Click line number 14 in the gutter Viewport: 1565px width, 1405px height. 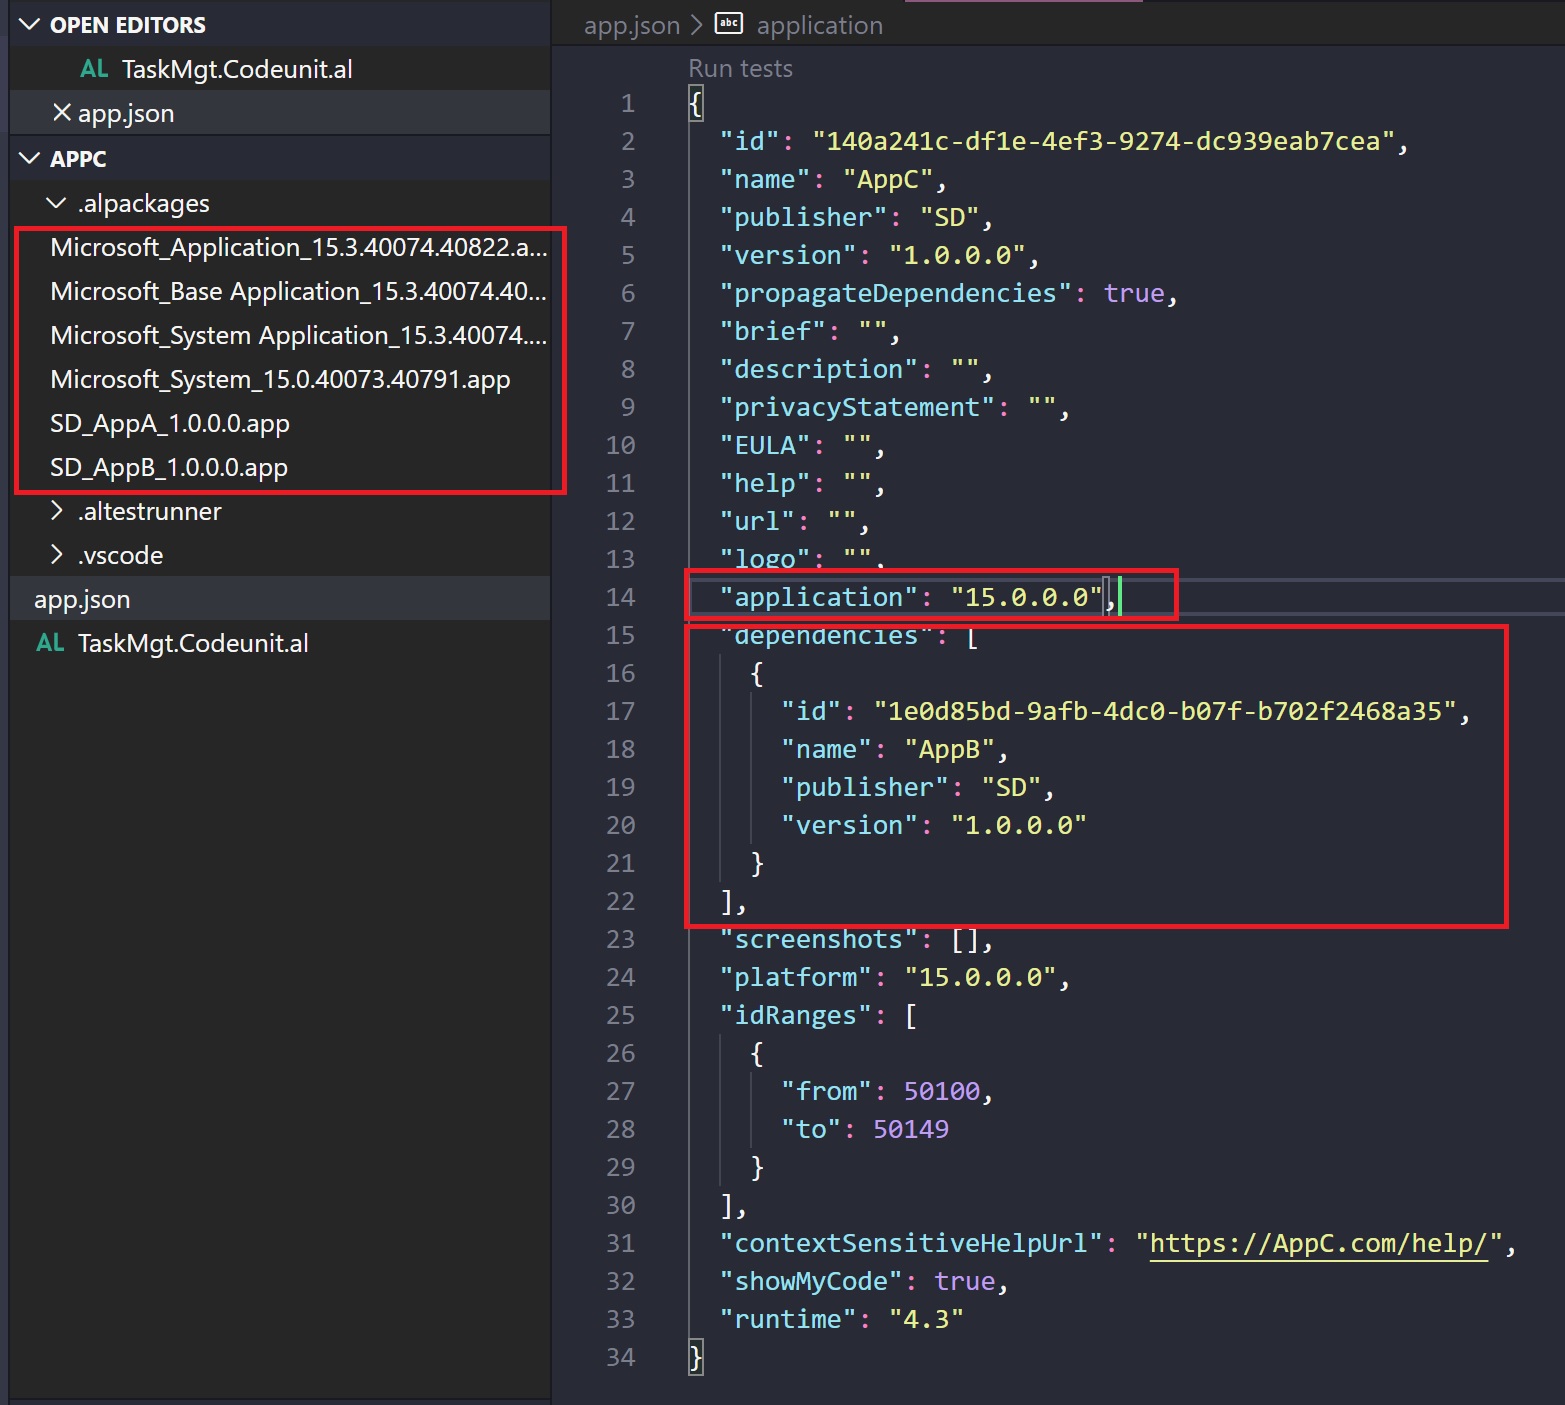[x=620, y=596]
